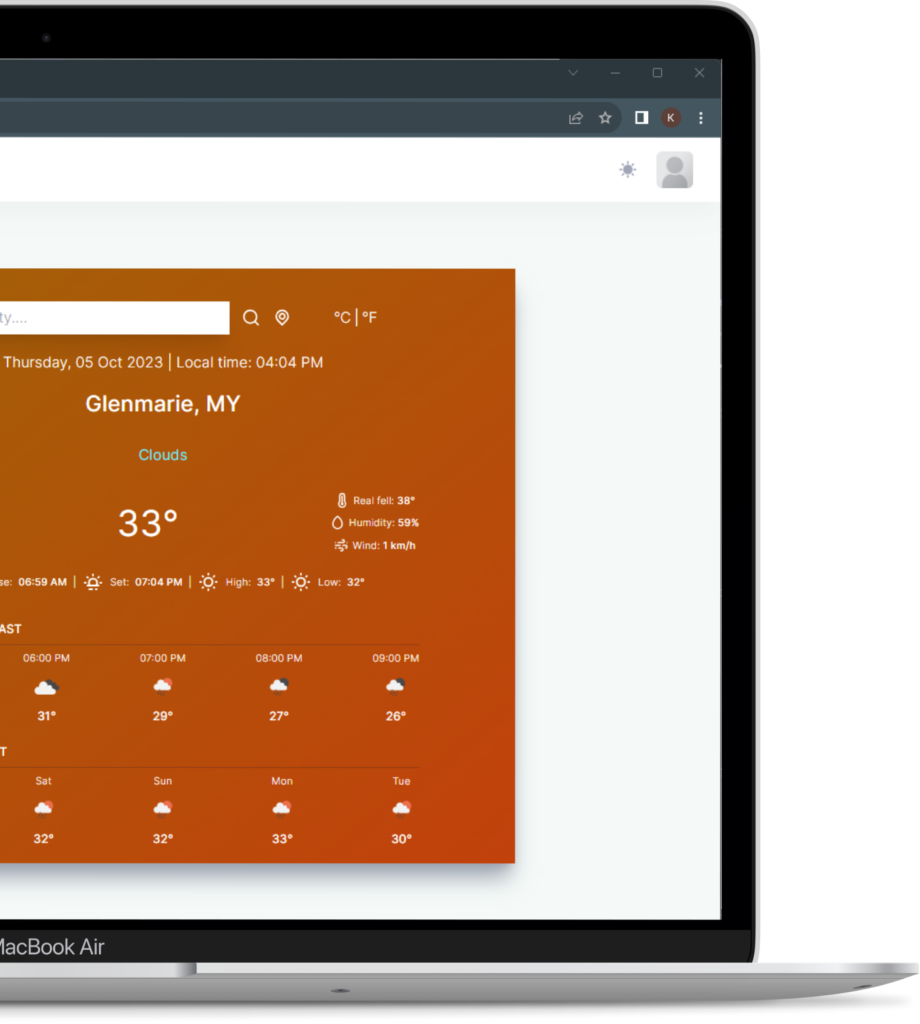Click the Mon daily forecast icon
Viewport: 920px width, 1024px height.
point(281,809)
